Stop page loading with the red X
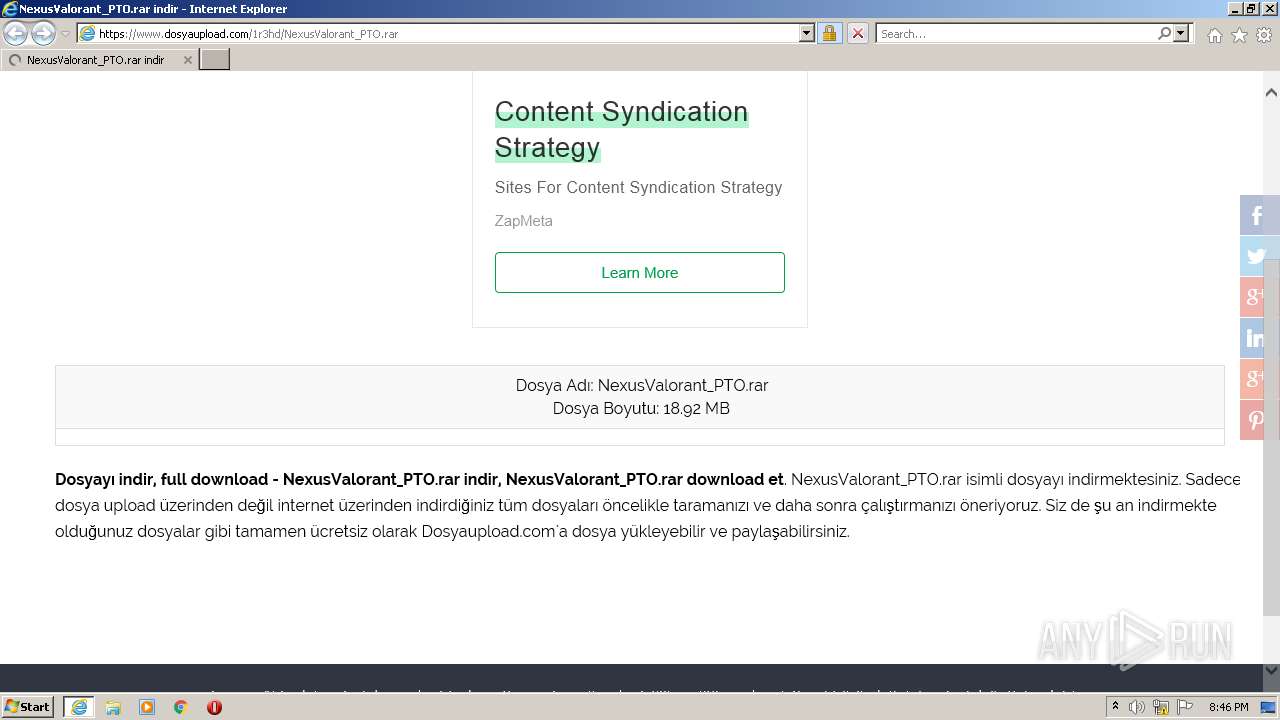This screenshot has height=720, width=1280. point(857,33)
